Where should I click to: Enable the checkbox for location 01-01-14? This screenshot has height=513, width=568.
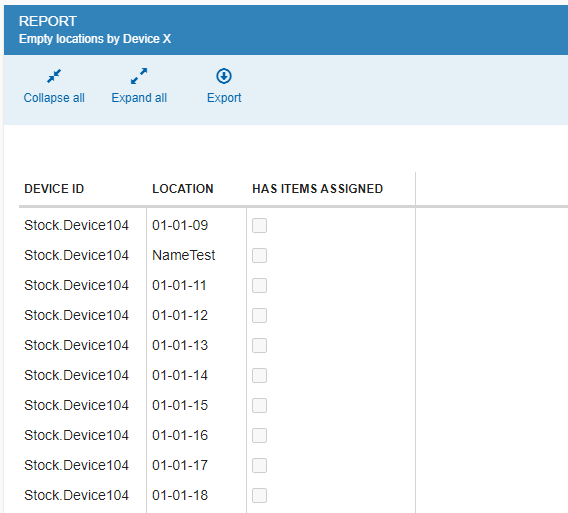[259, 375]
